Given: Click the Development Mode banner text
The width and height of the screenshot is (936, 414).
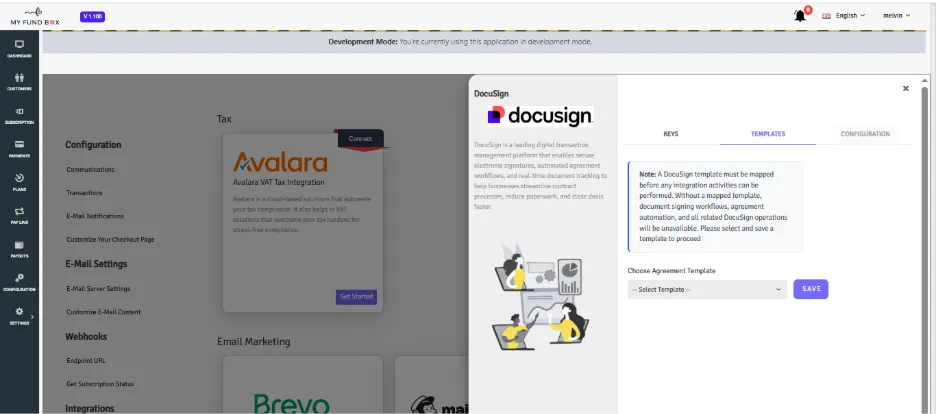Looking at the screenshot, I should (460, 42).
